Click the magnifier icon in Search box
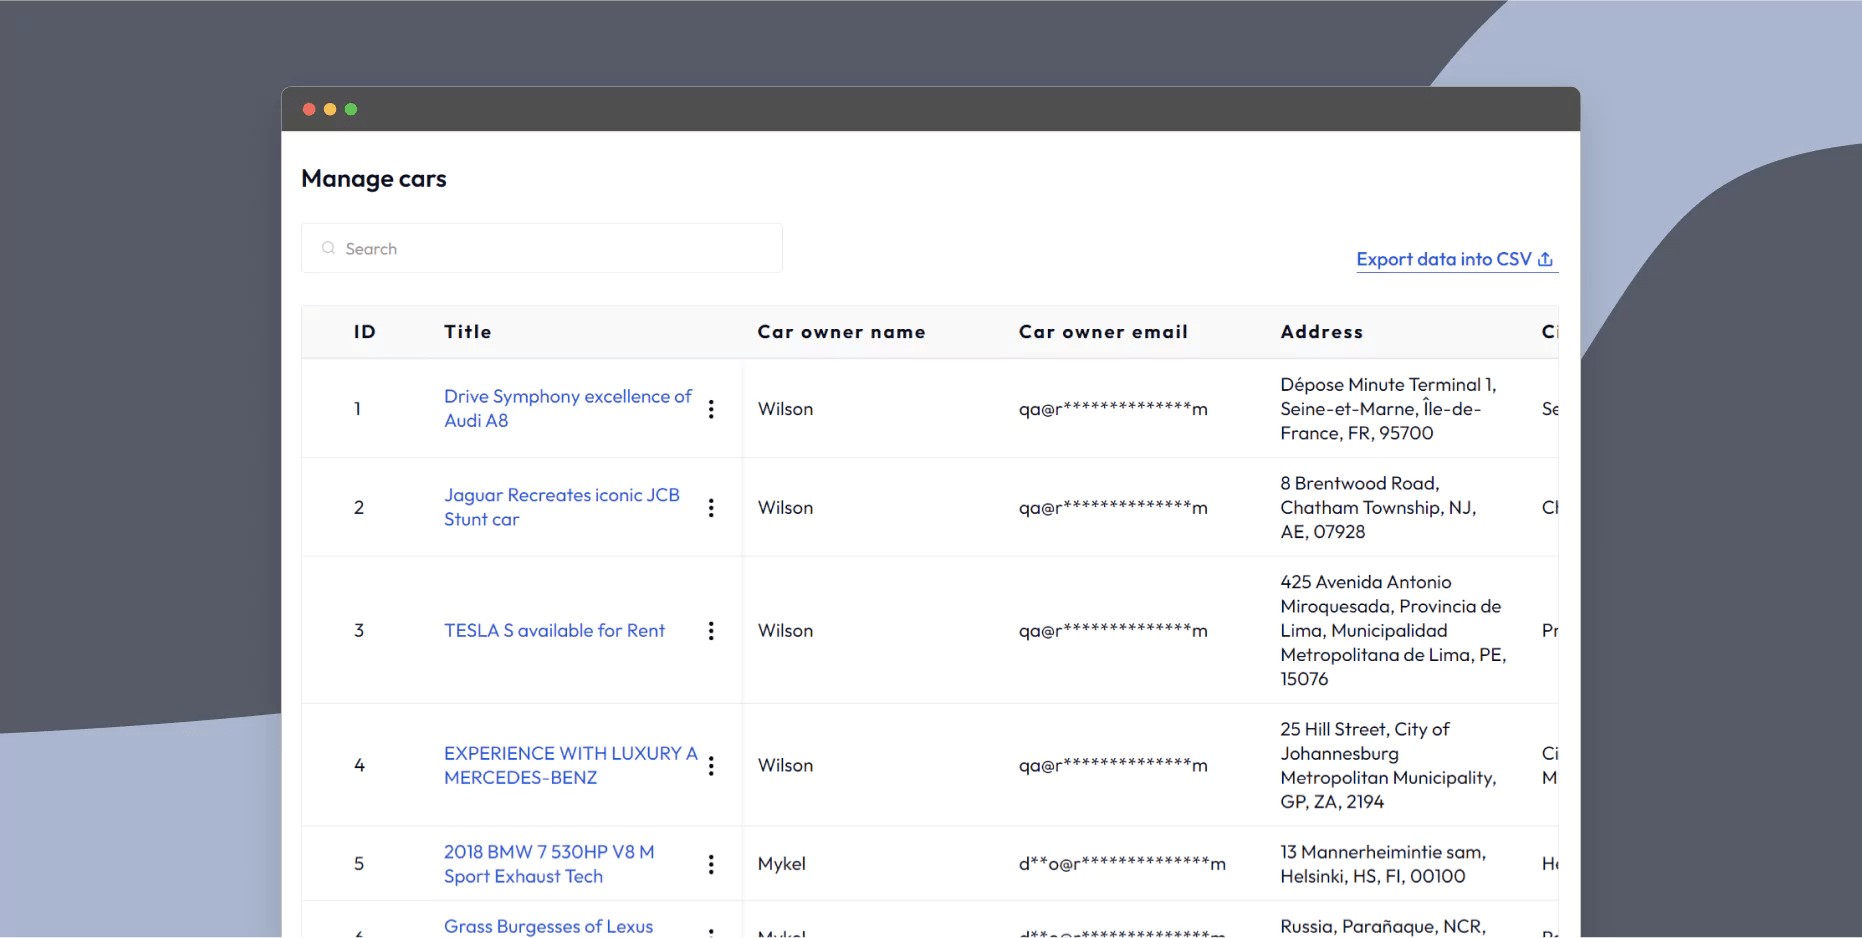The image size is (1862, 938). 328,248
